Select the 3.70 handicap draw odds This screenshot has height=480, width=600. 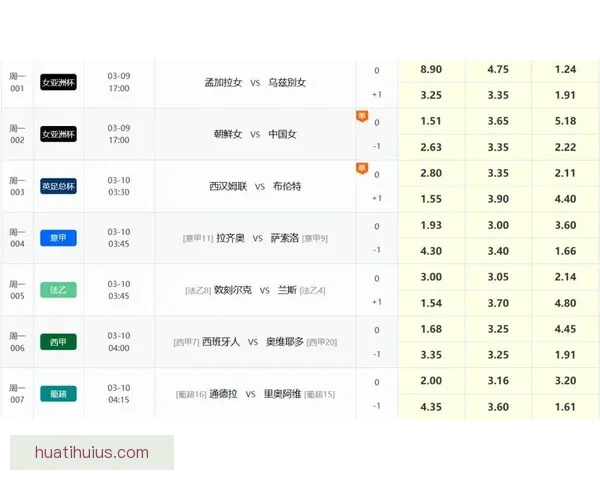(498, 303)
